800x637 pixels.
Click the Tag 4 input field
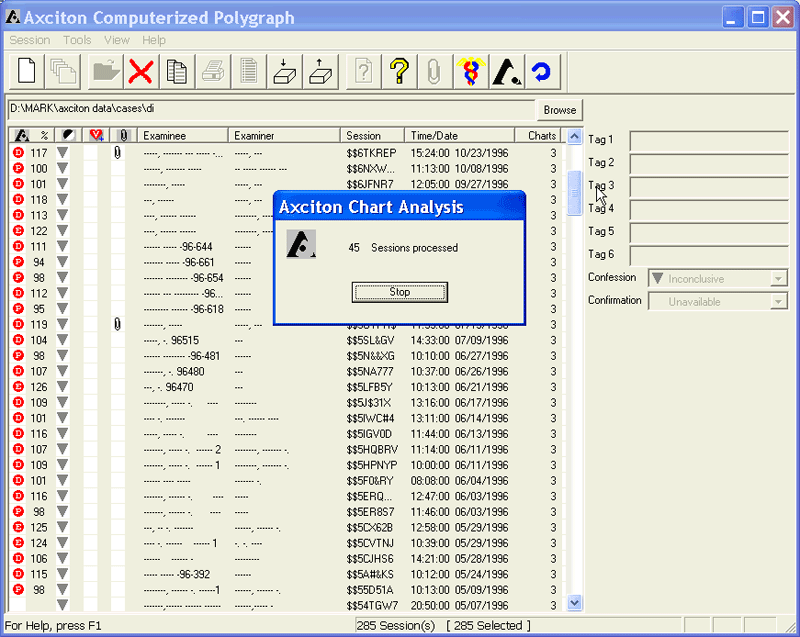709,210
